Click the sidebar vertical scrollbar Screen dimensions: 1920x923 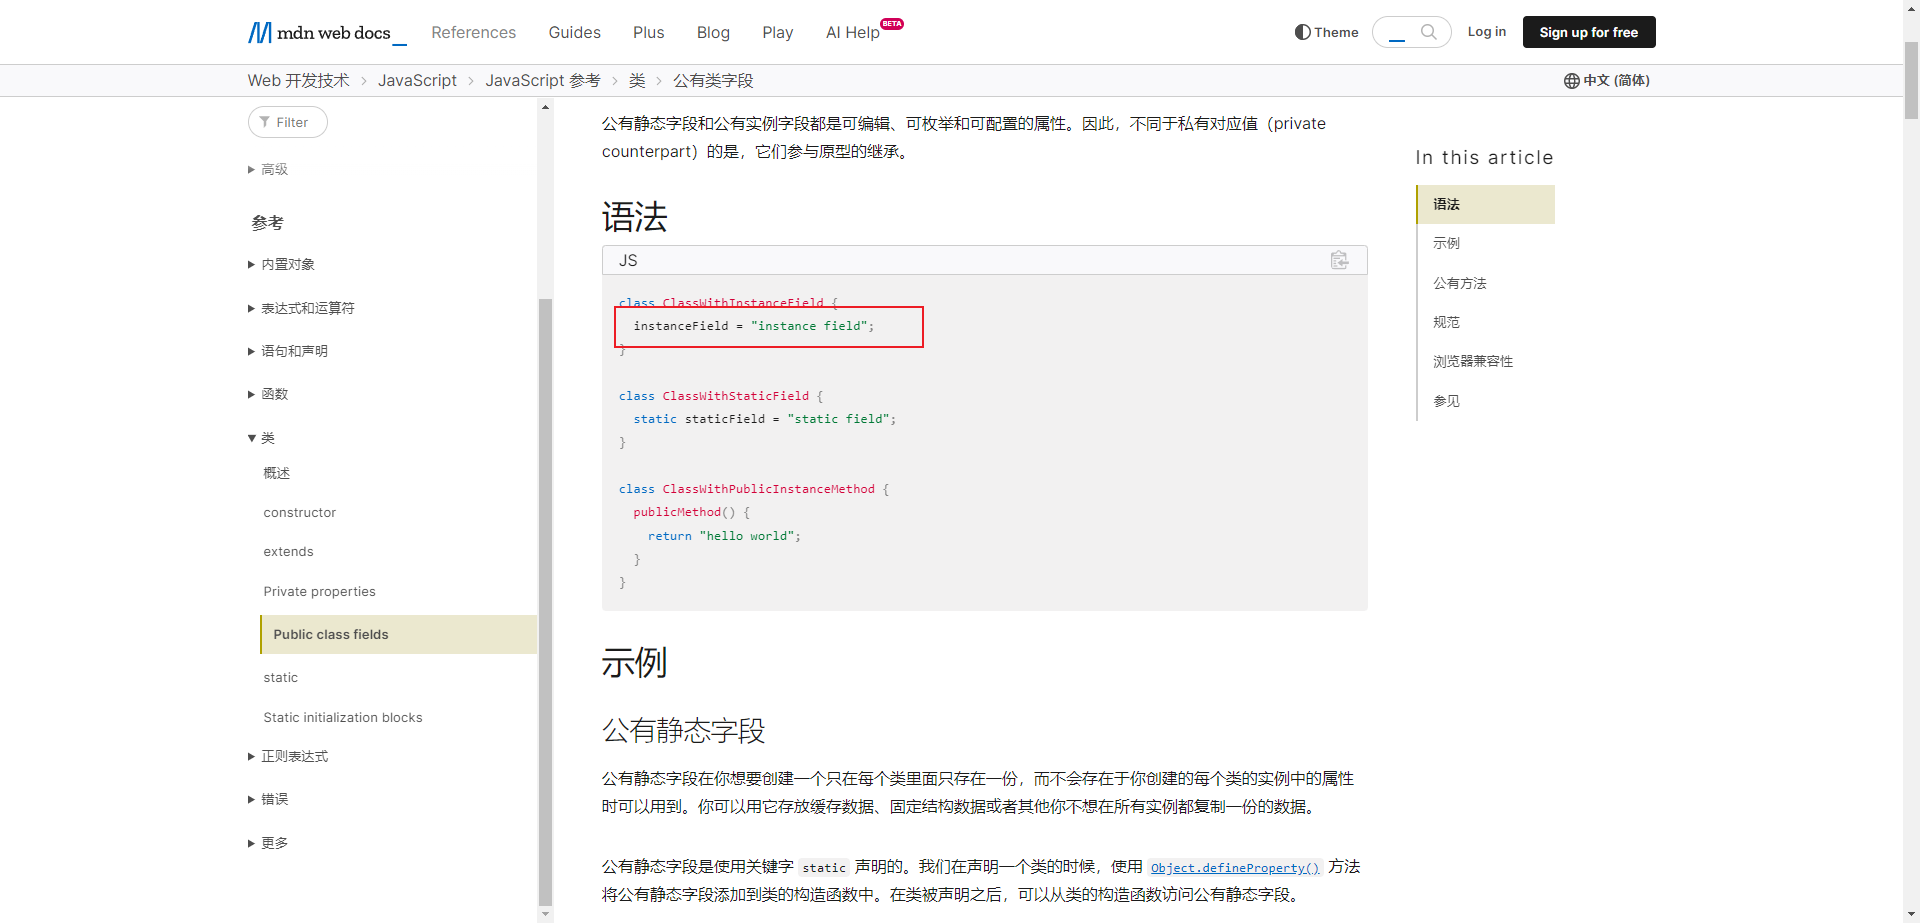(545, 600)
